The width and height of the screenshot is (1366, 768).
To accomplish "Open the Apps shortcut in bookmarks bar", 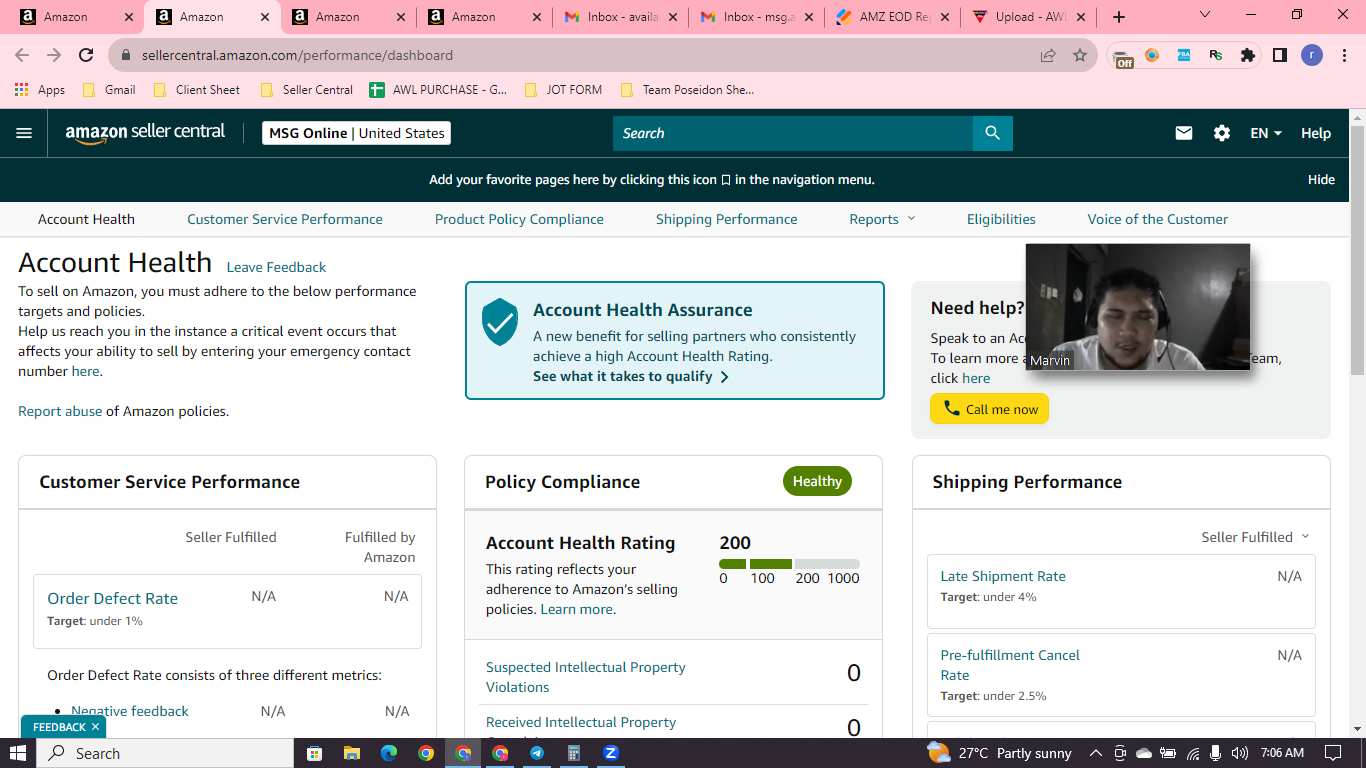I will [40, 90].
